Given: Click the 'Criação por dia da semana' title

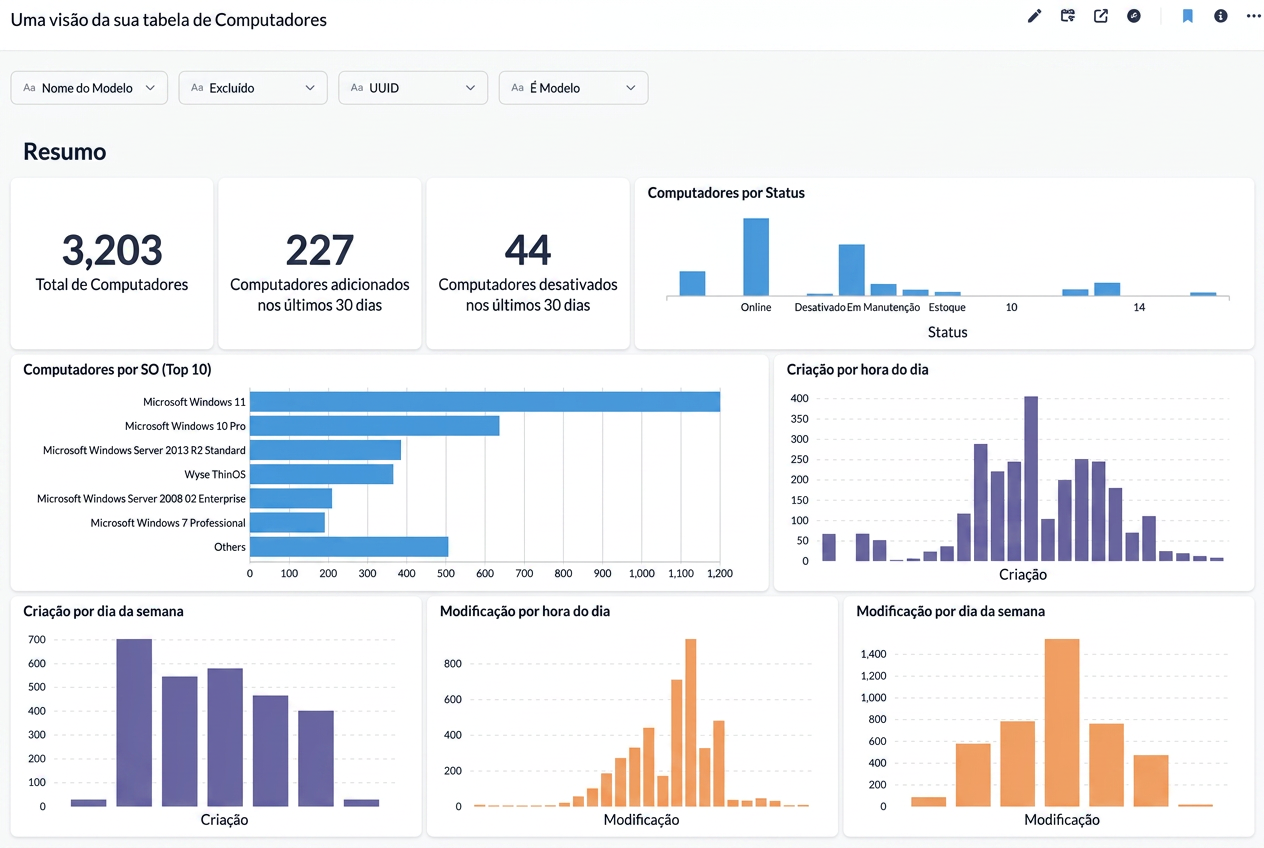Looking at the screenshot, I should [103, 611].
